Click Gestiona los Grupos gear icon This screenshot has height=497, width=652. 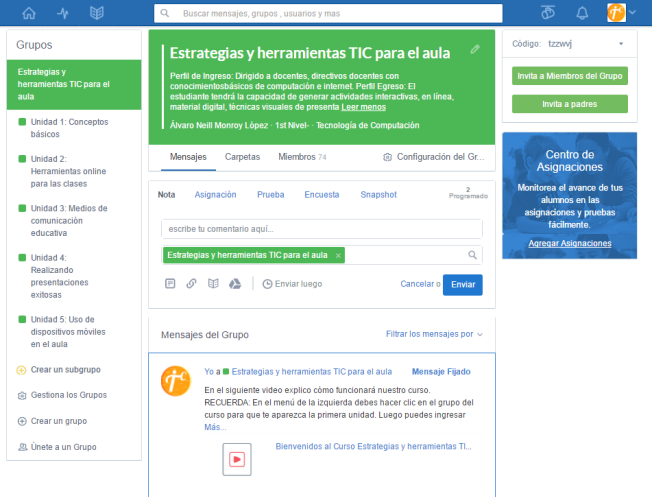22,396
